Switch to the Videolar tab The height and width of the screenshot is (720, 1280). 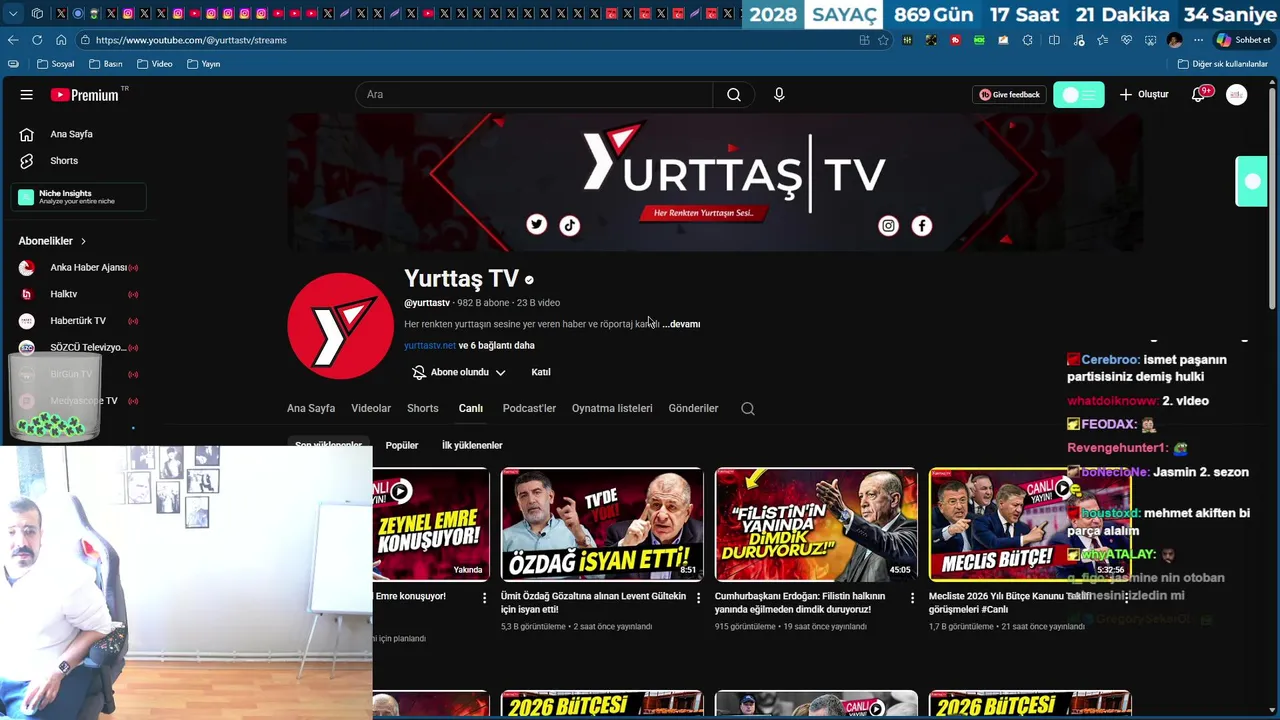(371, 408)
